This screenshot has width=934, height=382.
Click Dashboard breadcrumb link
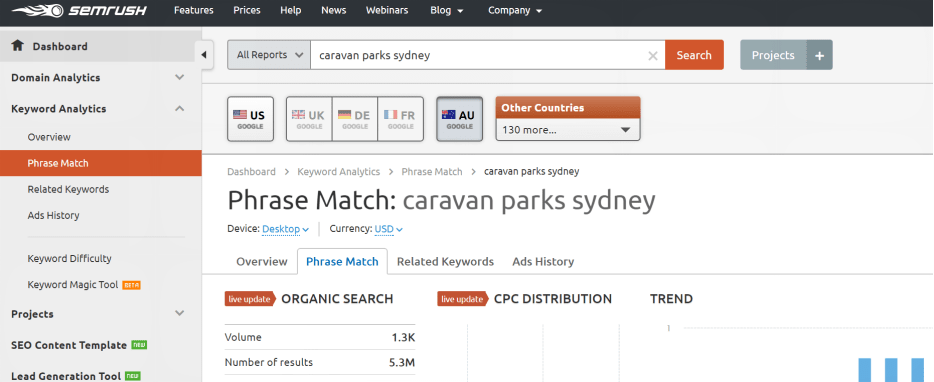[x=251, y=172]
